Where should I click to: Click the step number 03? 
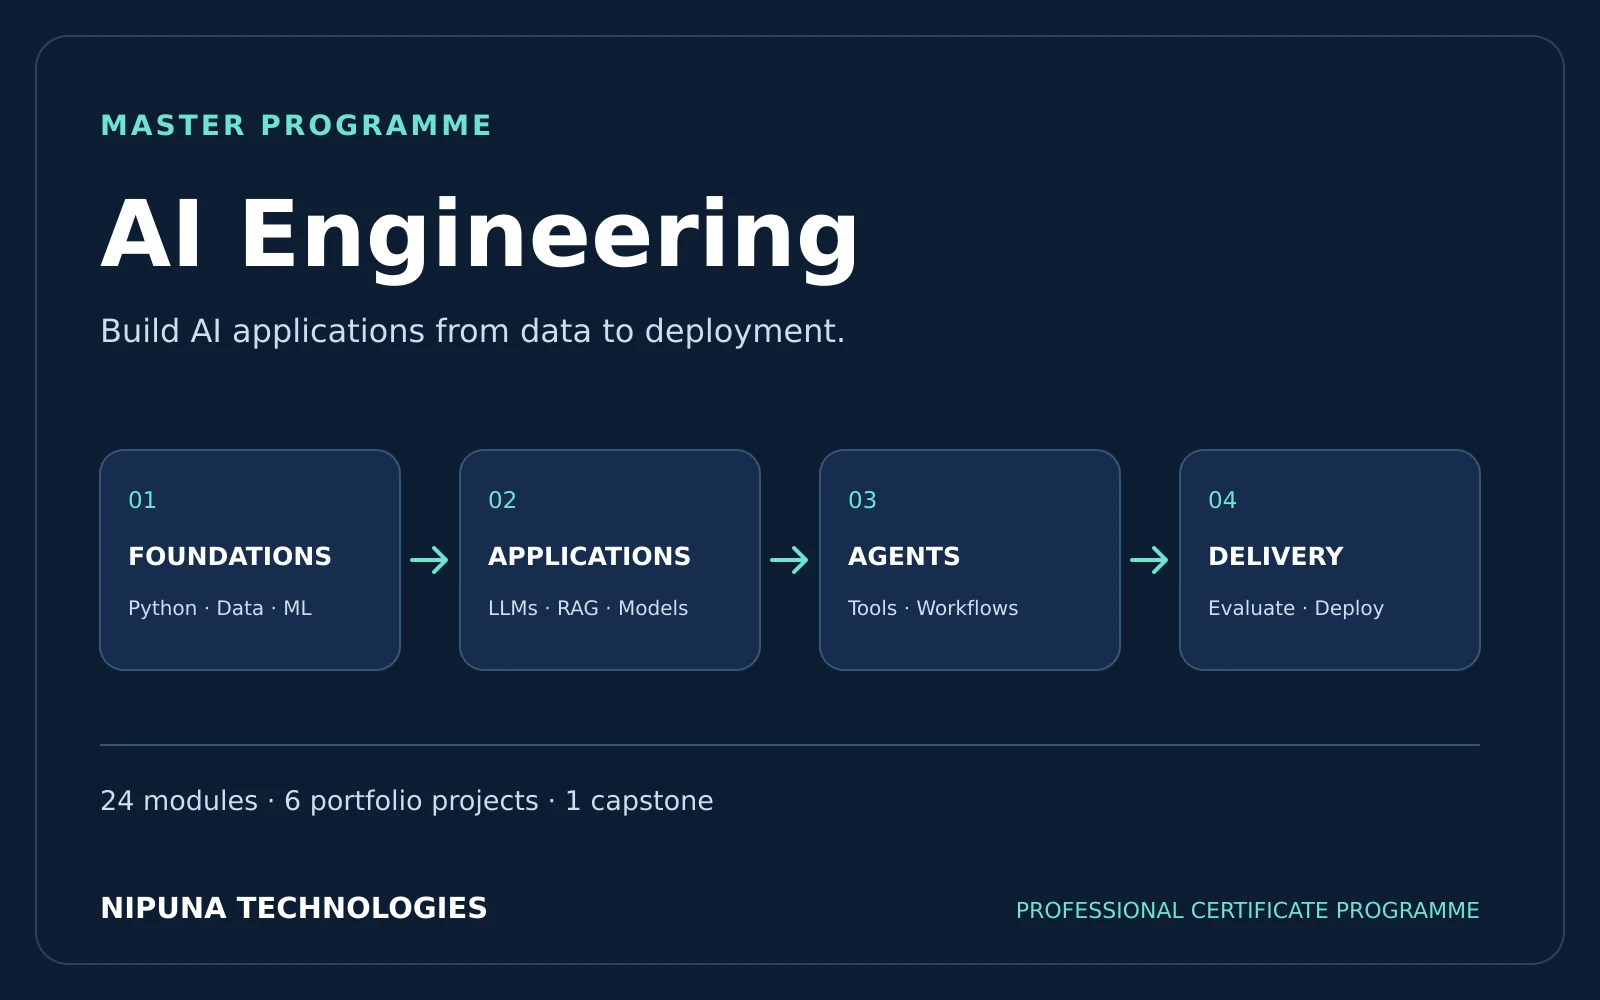pos(862,500)
